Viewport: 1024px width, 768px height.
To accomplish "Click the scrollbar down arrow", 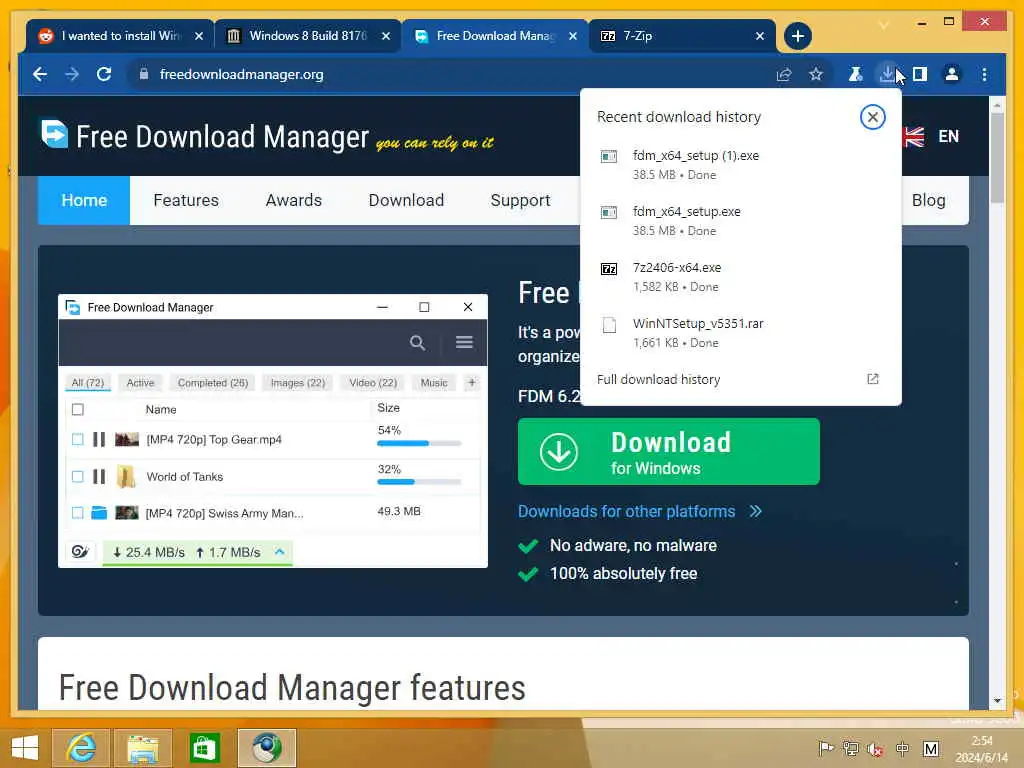I will (x=997, y=701).
